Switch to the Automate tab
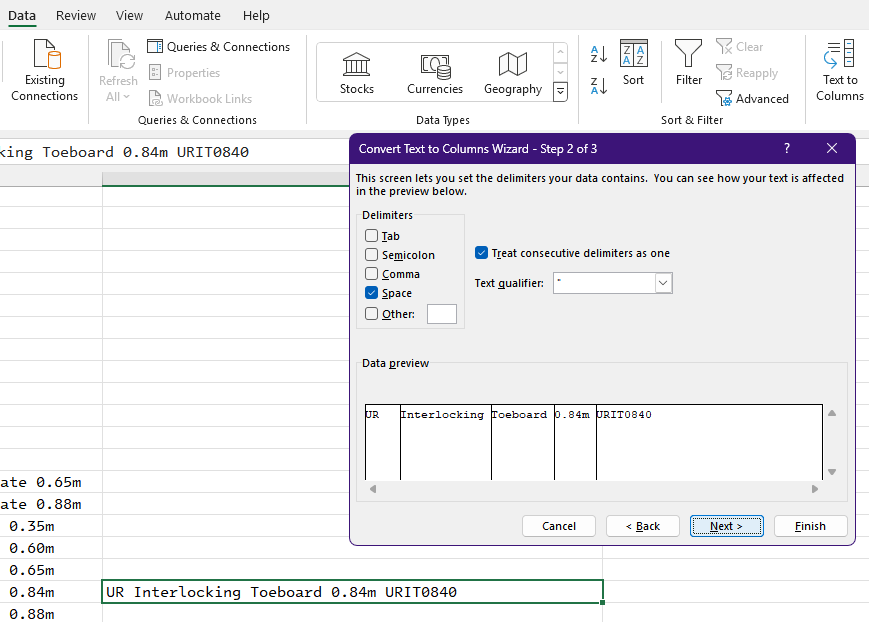The height and width of the screenshot is (622, 869). [x=192, y=16]
